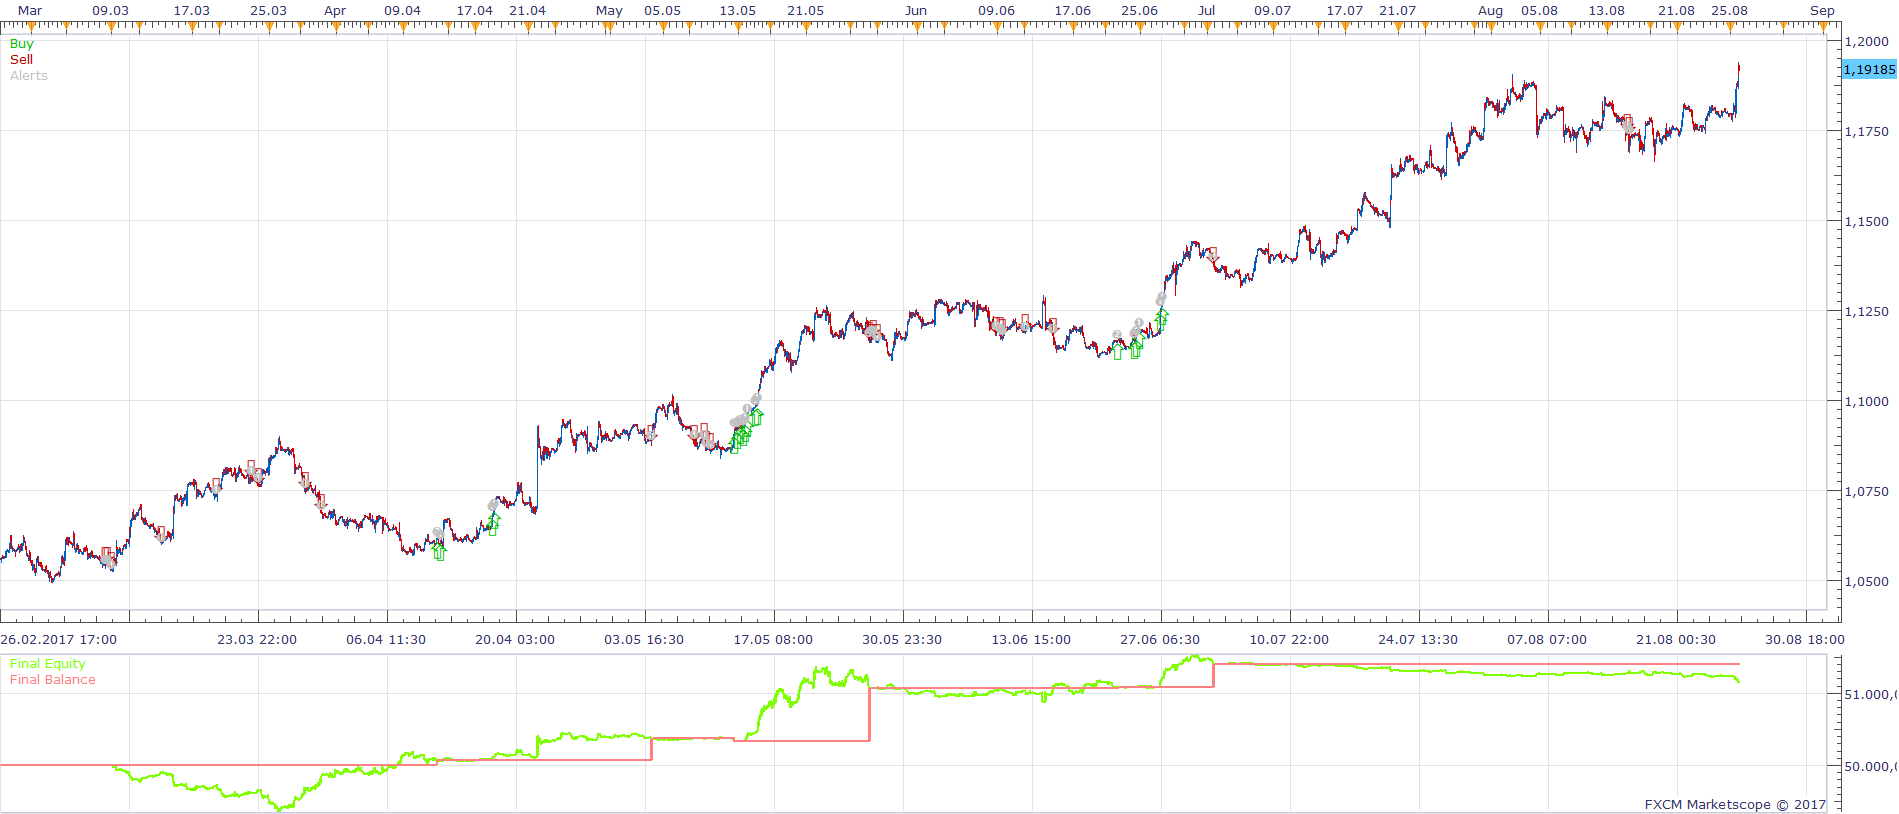
Task: Click the 17.05 08:00 time axis label
Action: pos(773,640)
